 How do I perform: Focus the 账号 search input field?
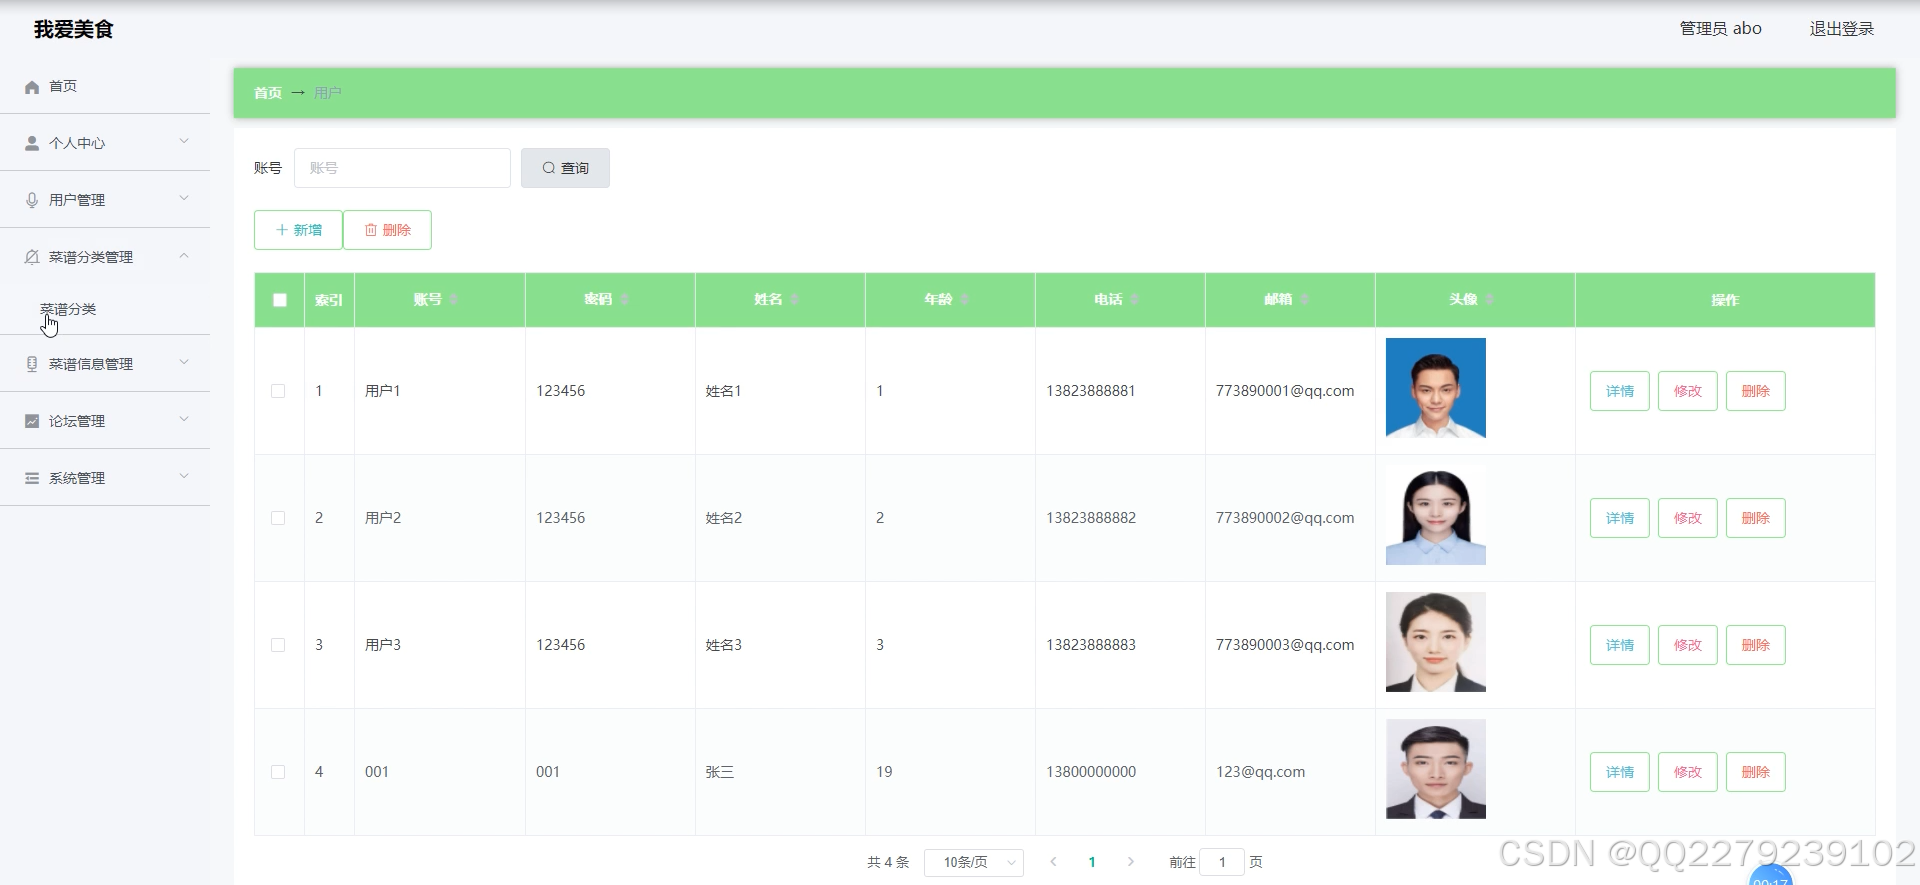point(402,168)
